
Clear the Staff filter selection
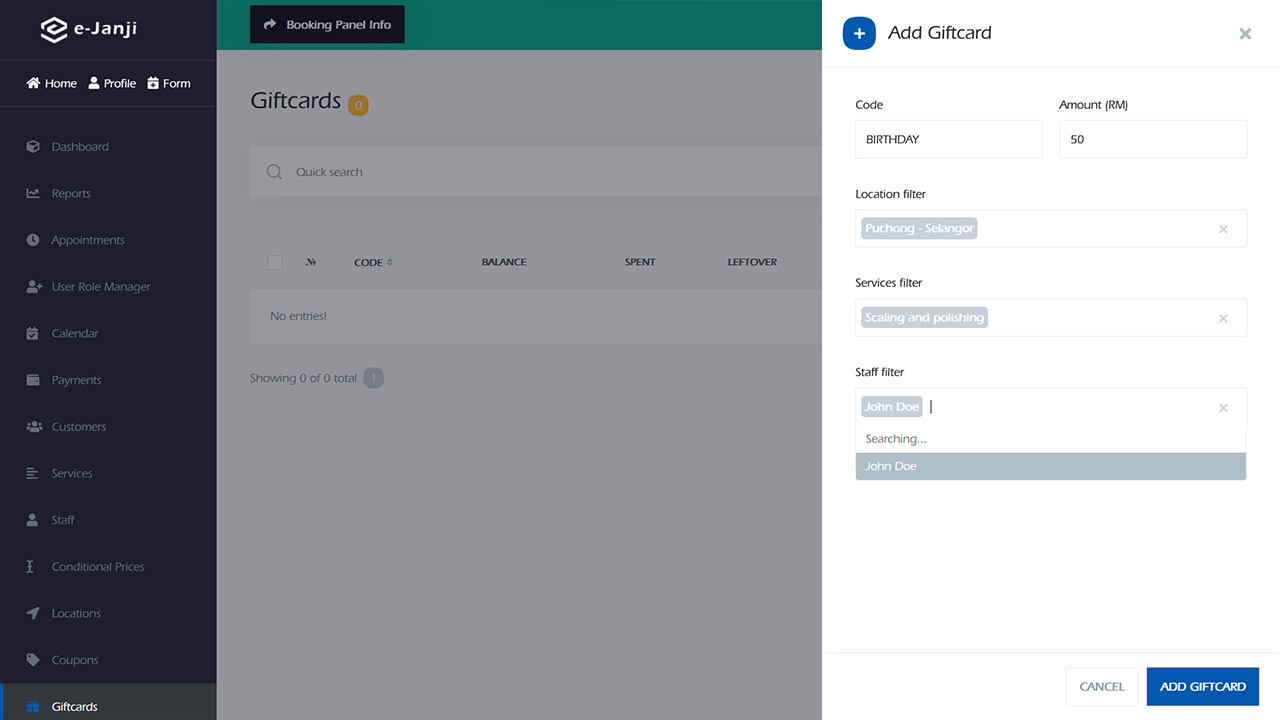pyautogui.click(x=1223, y=408)
